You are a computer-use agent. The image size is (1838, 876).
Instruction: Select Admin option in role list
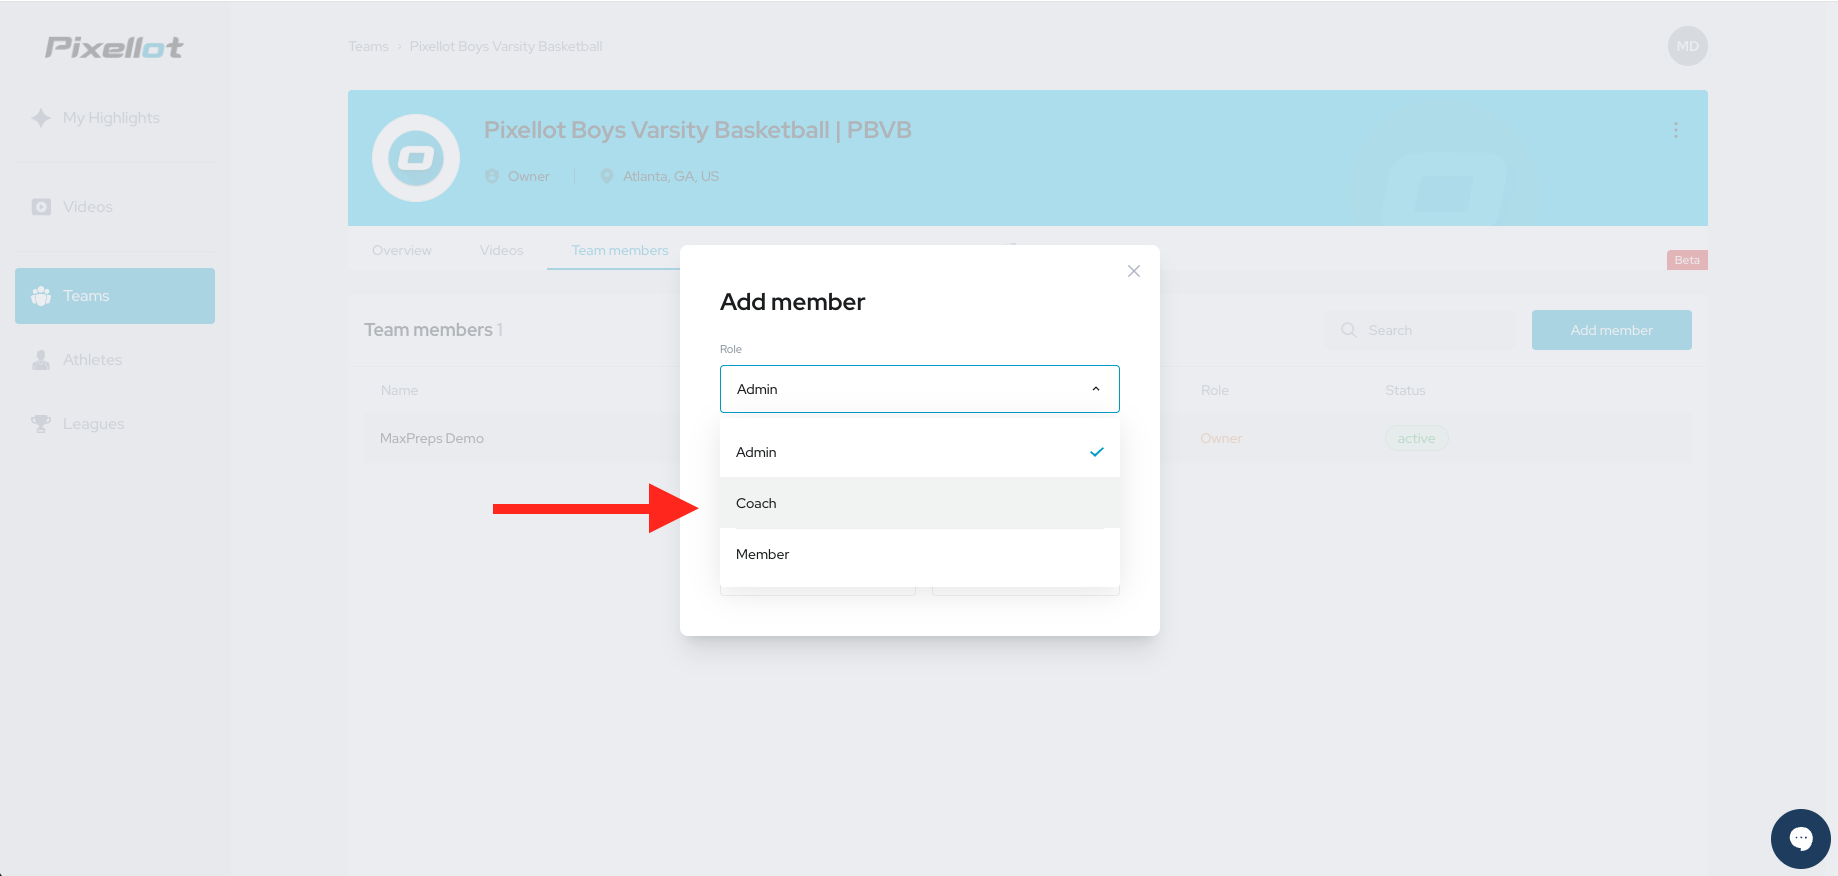click(x=920, y=452)
